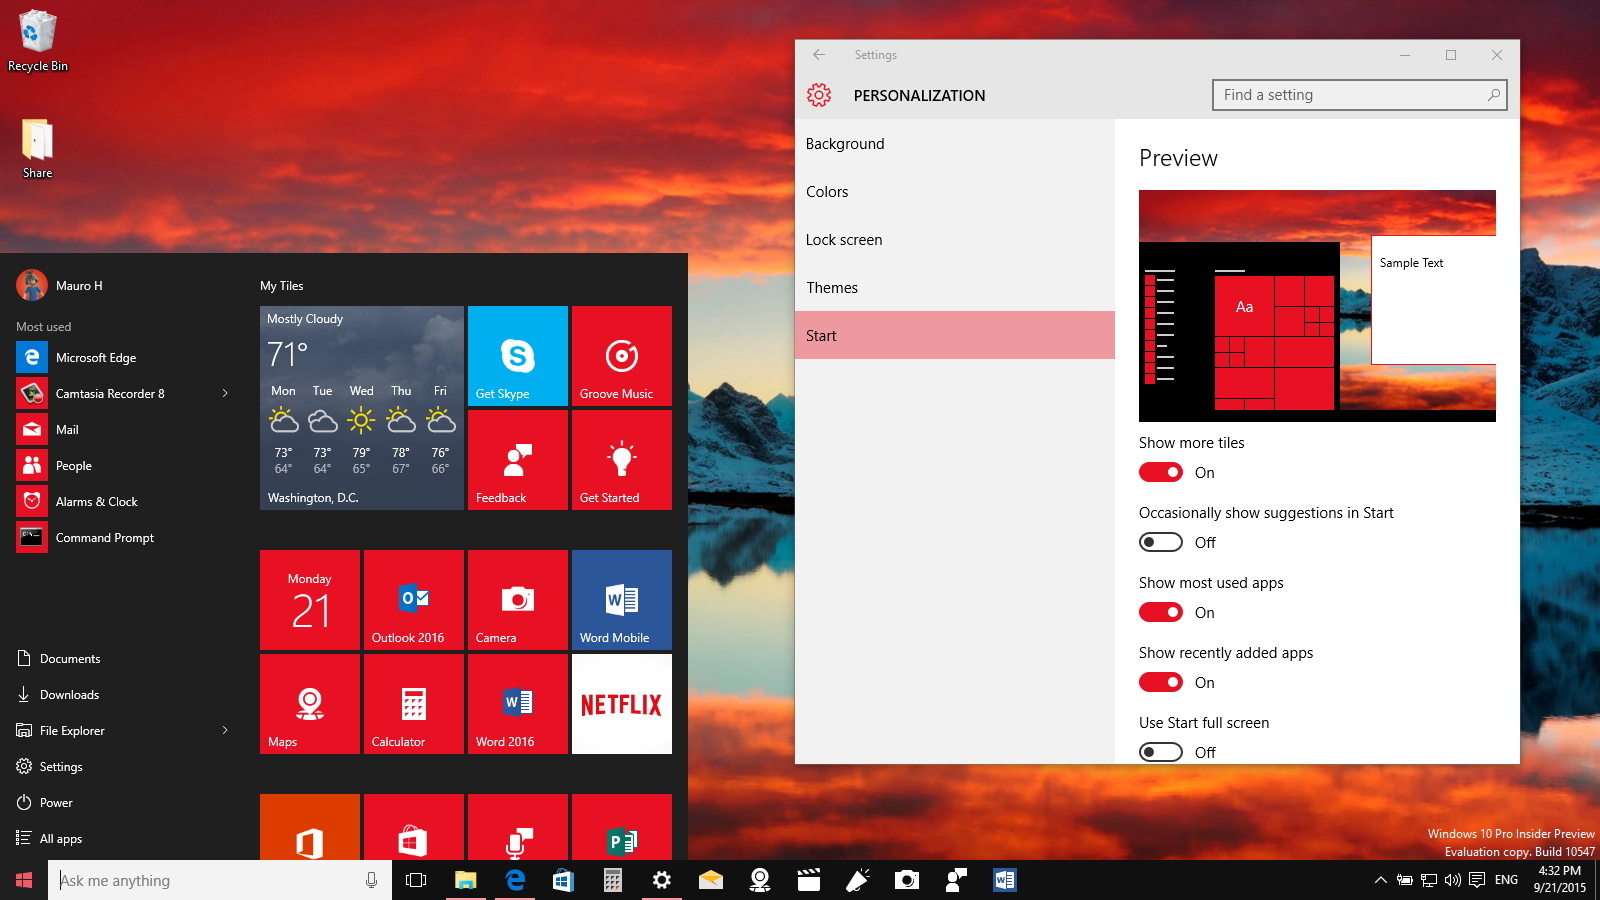Open the Netflix tile
The height and width of the screenshot is (900, 1600).
coord(621,703)
